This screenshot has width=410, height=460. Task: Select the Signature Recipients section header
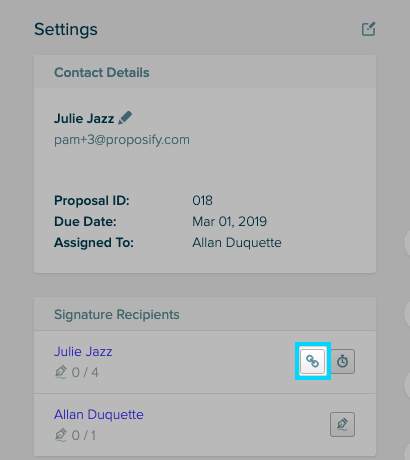tap(117, 314)
